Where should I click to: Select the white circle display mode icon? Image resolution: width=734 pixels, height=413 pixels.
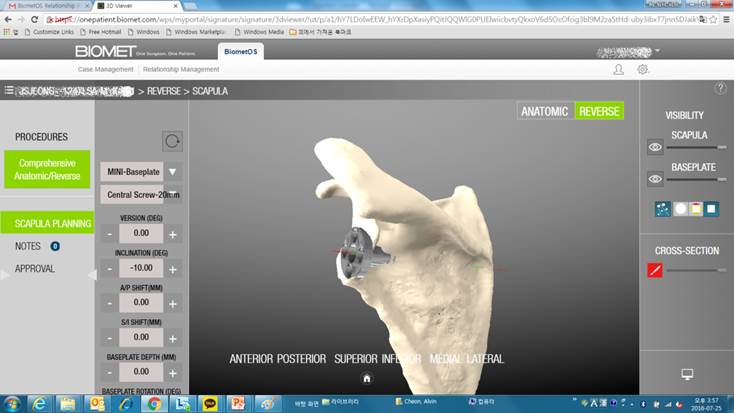(680, 209)
